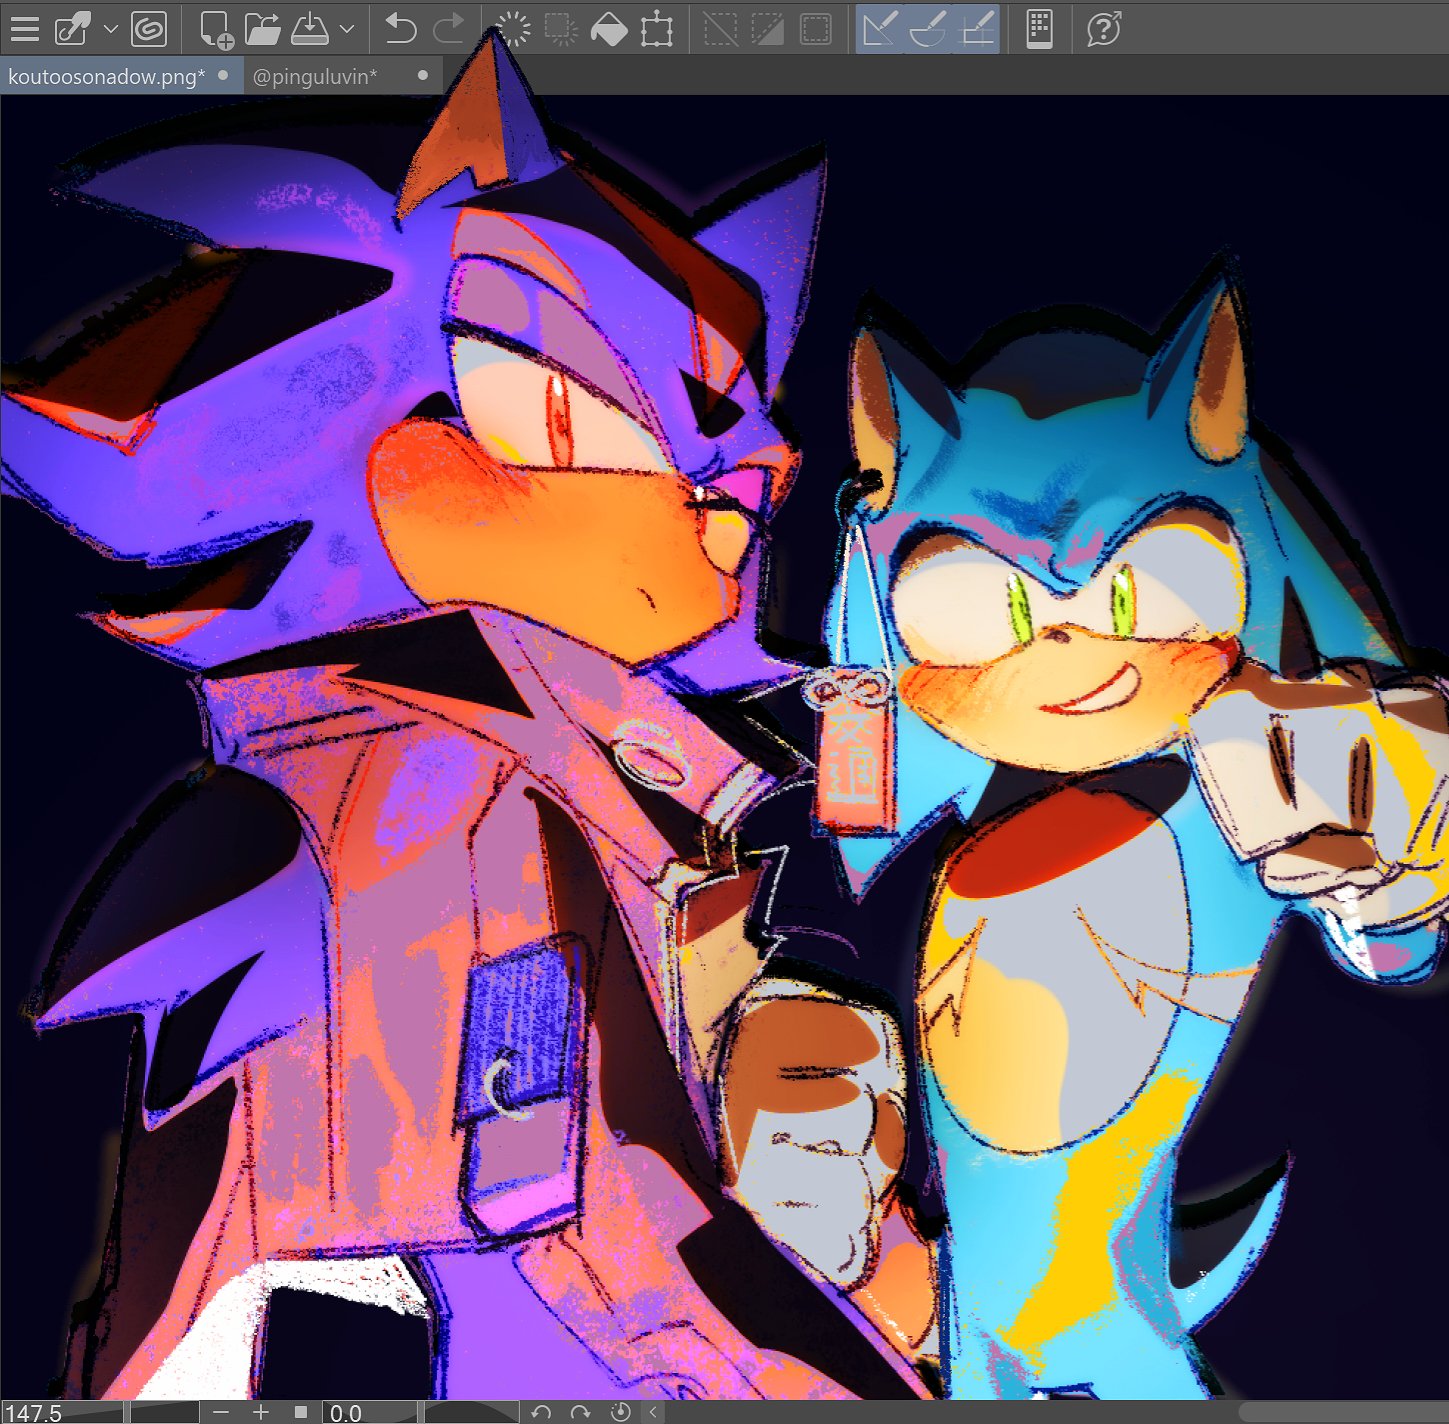Click the zoom value field showing 147.5
1449x1424 pixels.
pos(62,1412)
